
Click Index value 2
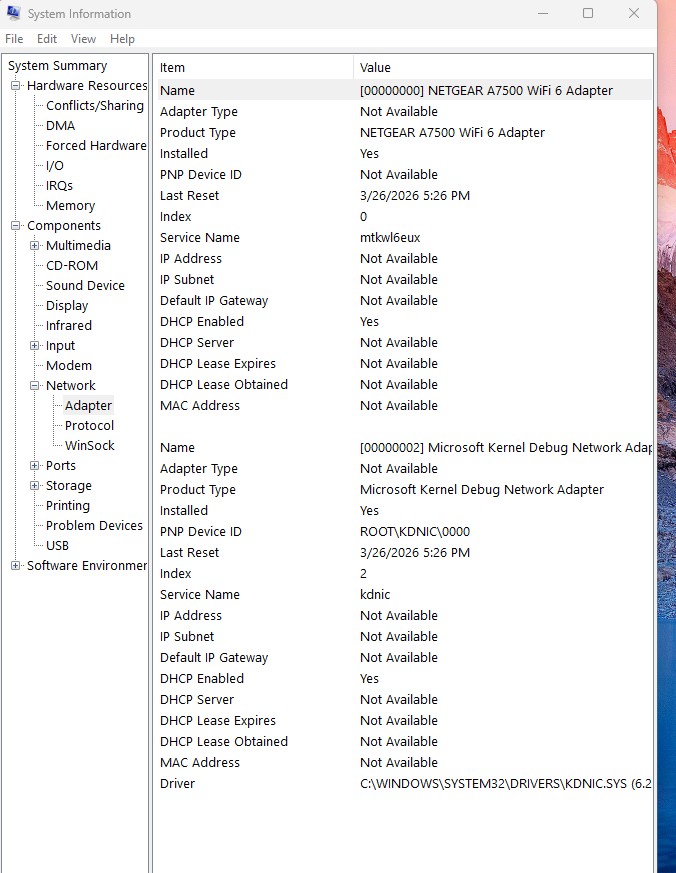pos(363,573)
